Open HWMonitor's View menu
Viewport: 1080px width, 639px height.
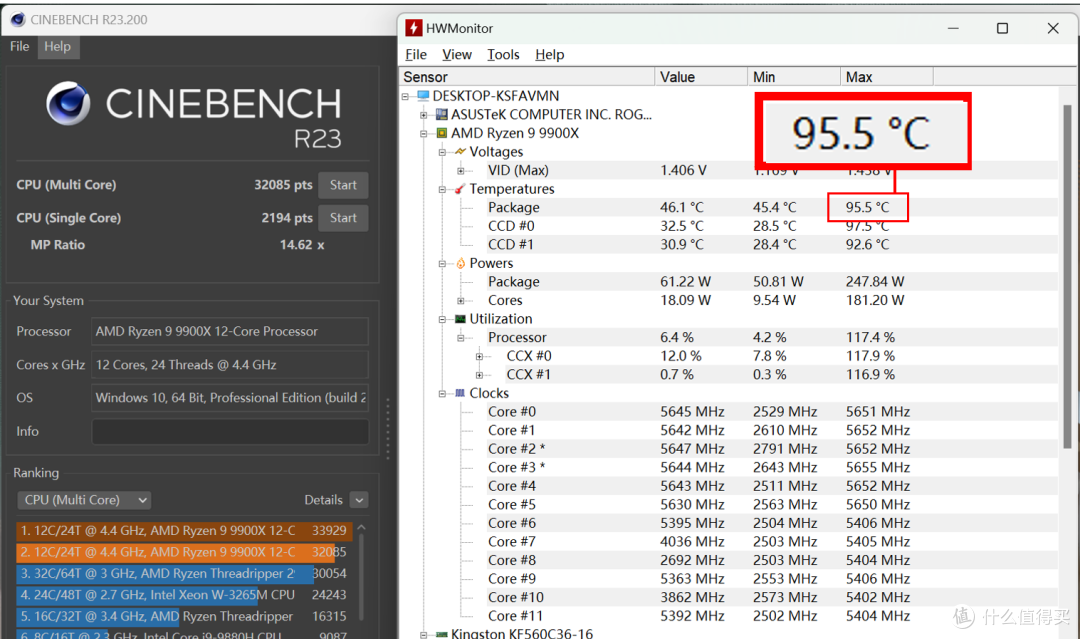pyautogui.click(x=457, y=54)
